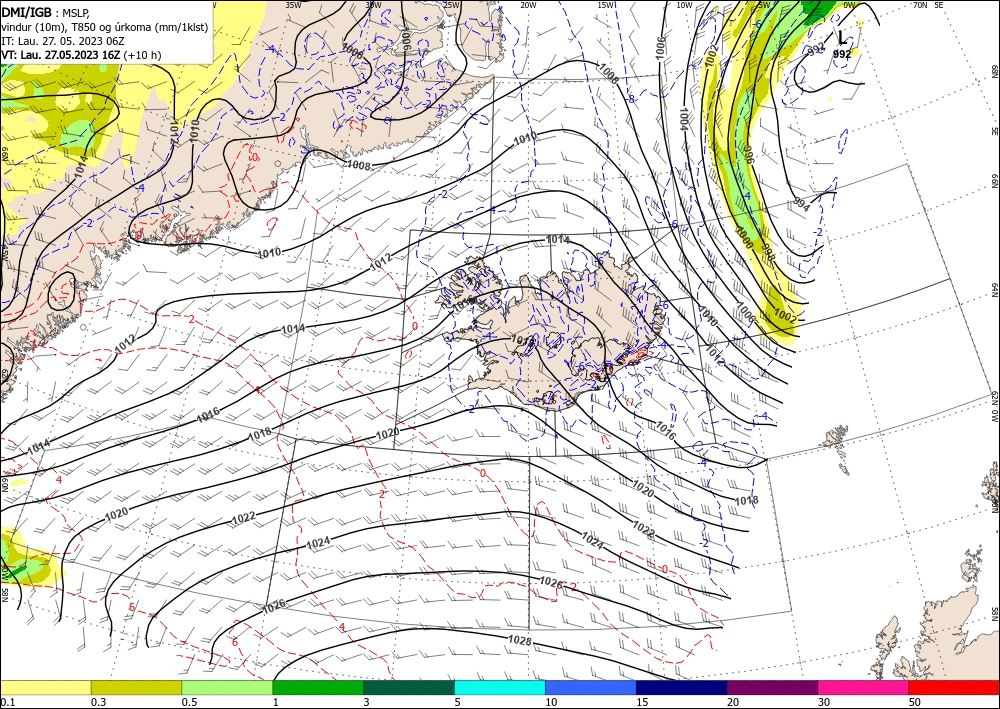Click the legend value "10"
Image resolution: width=1000 pixels, height=709 pixels.
[x=551, y=702]
